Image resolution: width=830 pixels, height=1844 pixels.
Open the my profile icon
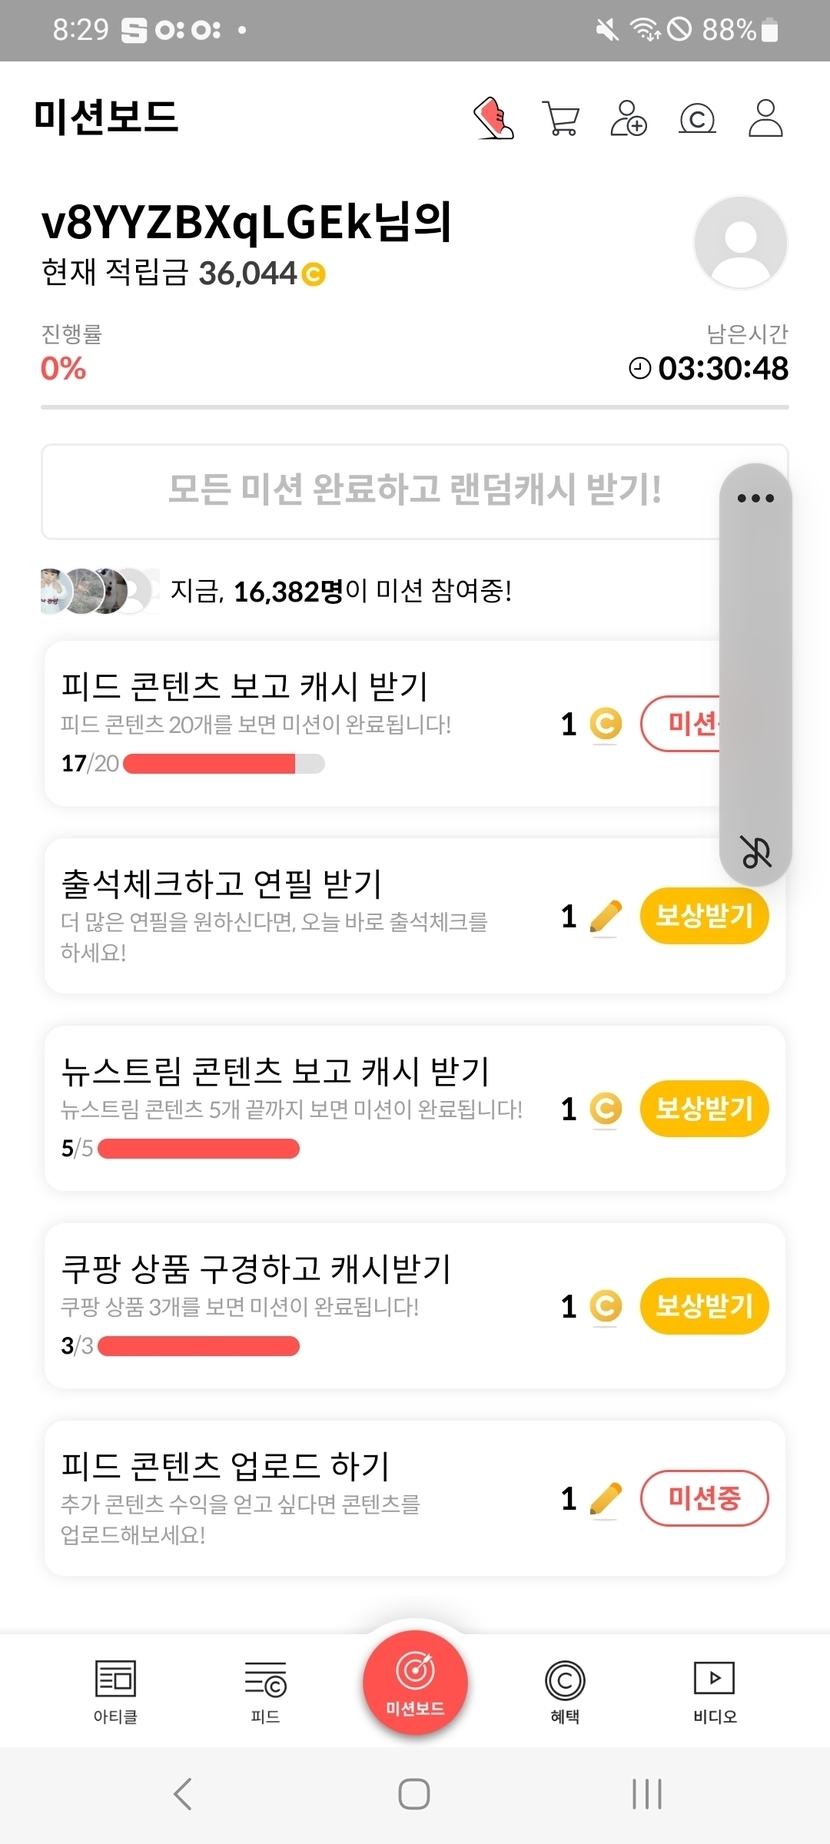coord(765,118)
